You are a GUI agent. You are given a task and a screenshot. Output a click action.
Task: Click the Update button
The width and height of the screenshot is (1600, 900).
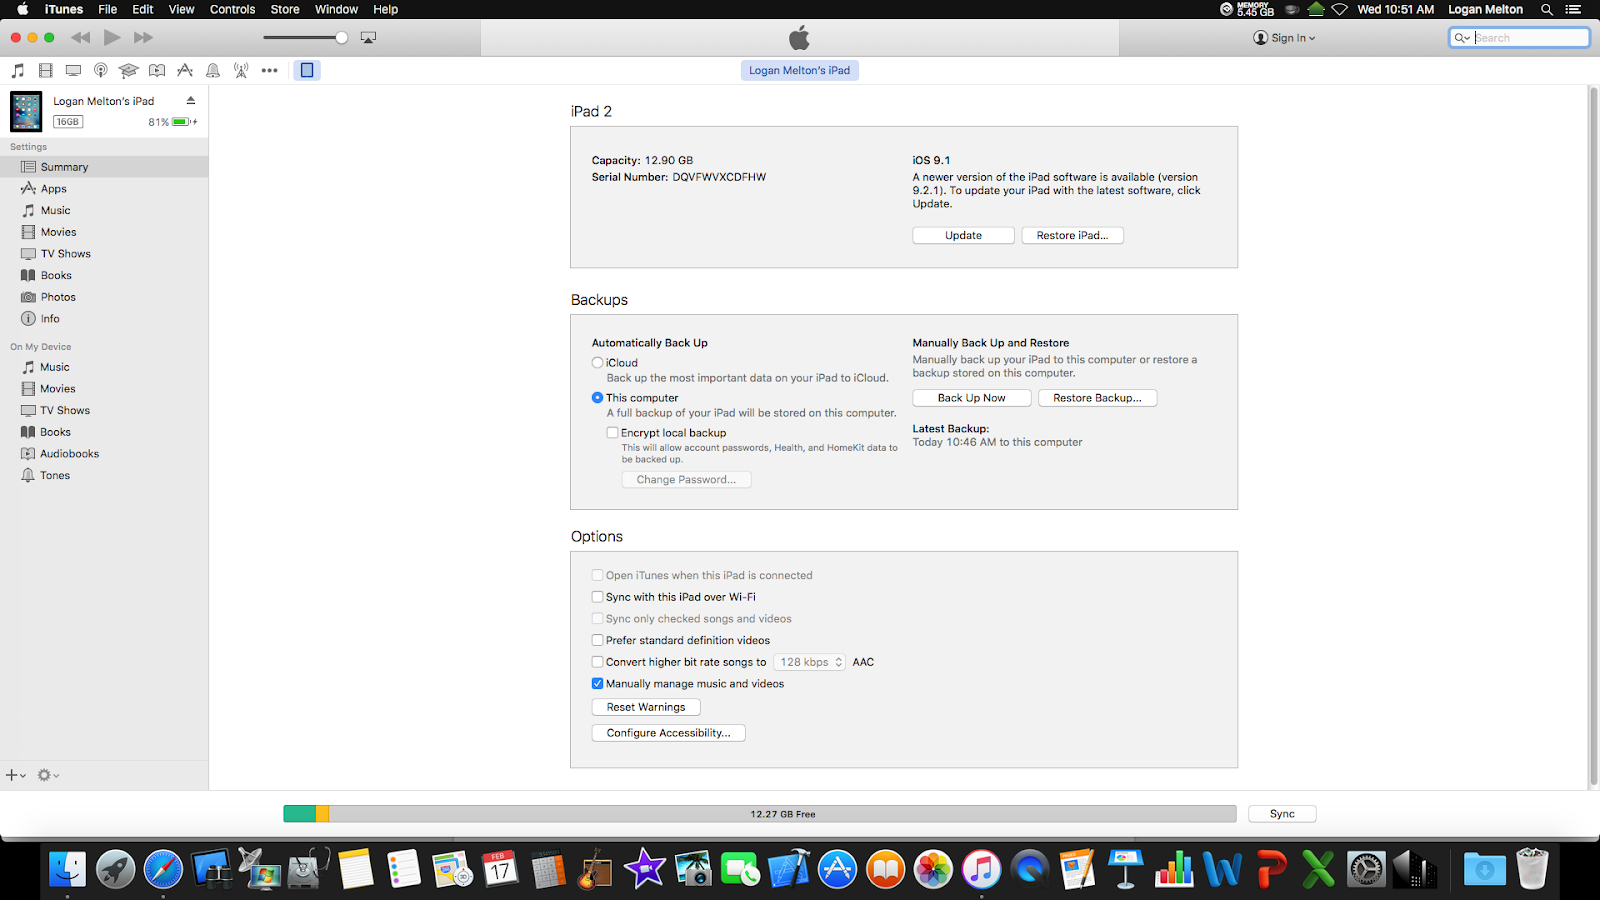point(964,236)
